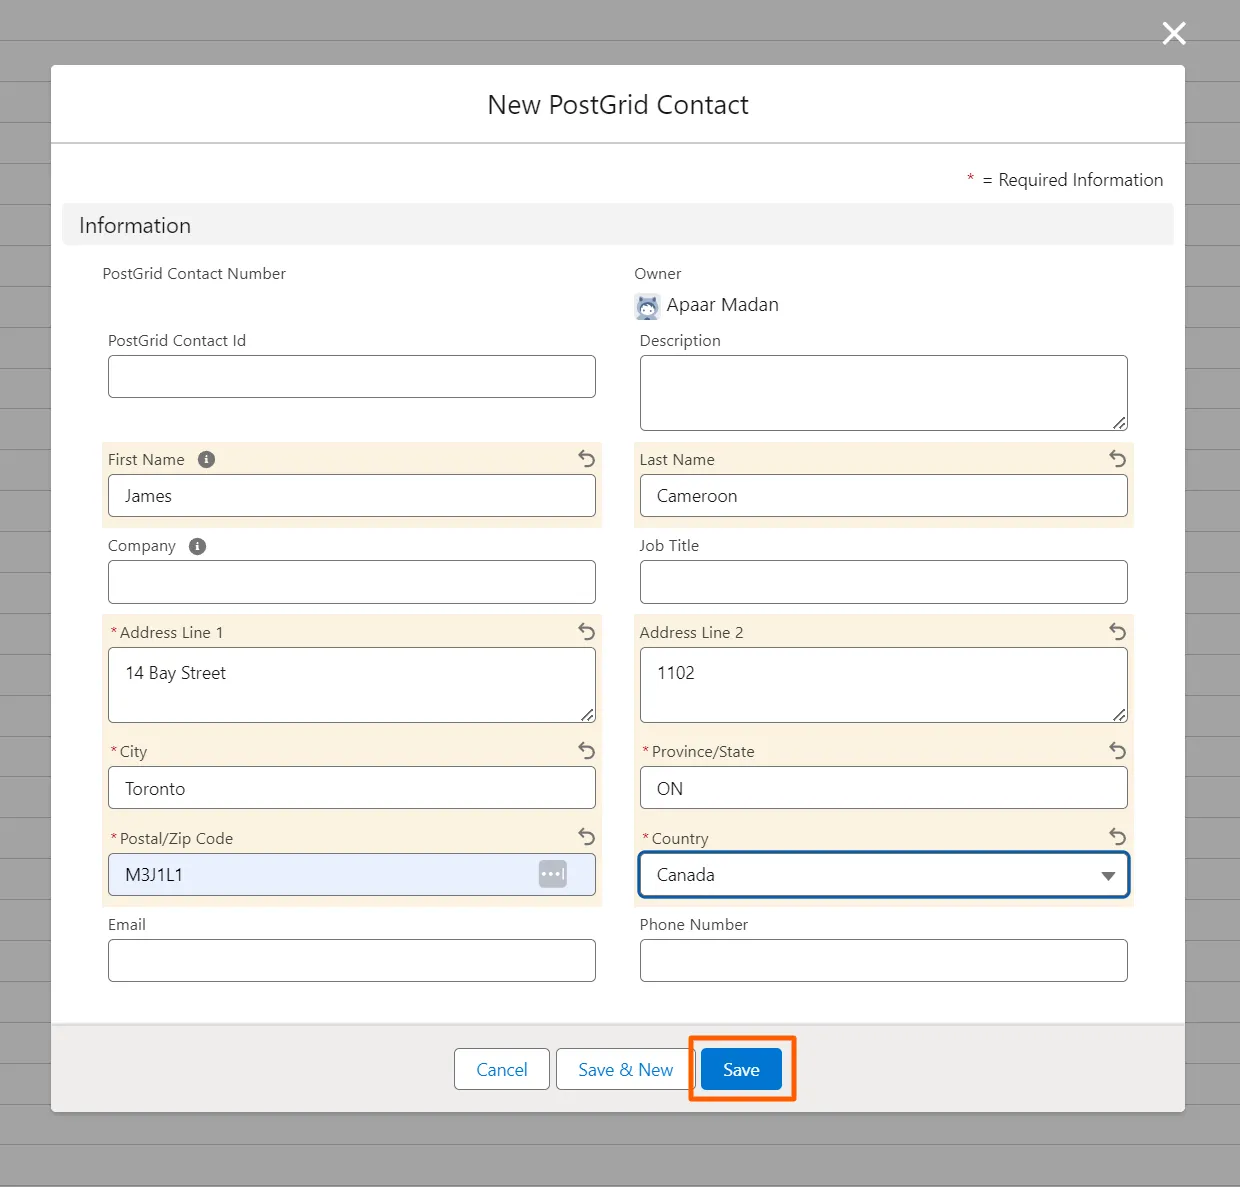Click the Save & New button
The image size is (1240, 1187).
[x=625, y=1070]
